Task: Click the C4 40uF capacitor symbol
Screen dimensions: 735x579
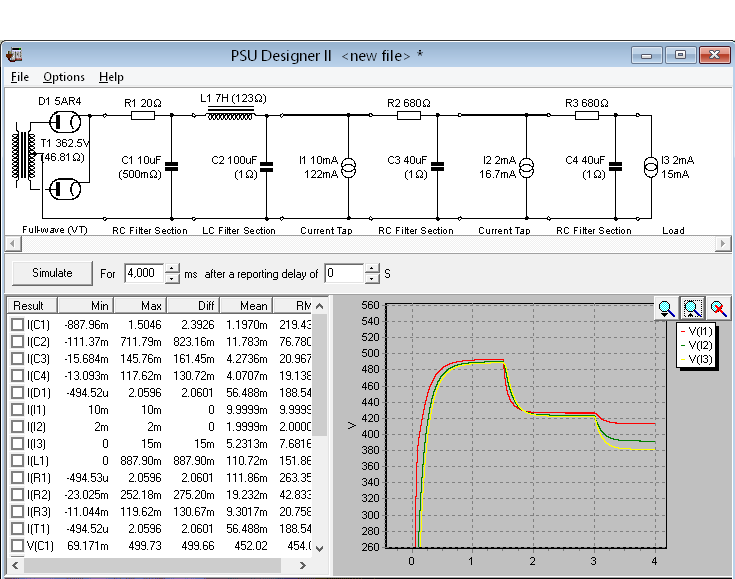Action: click(x=615, y=166)
